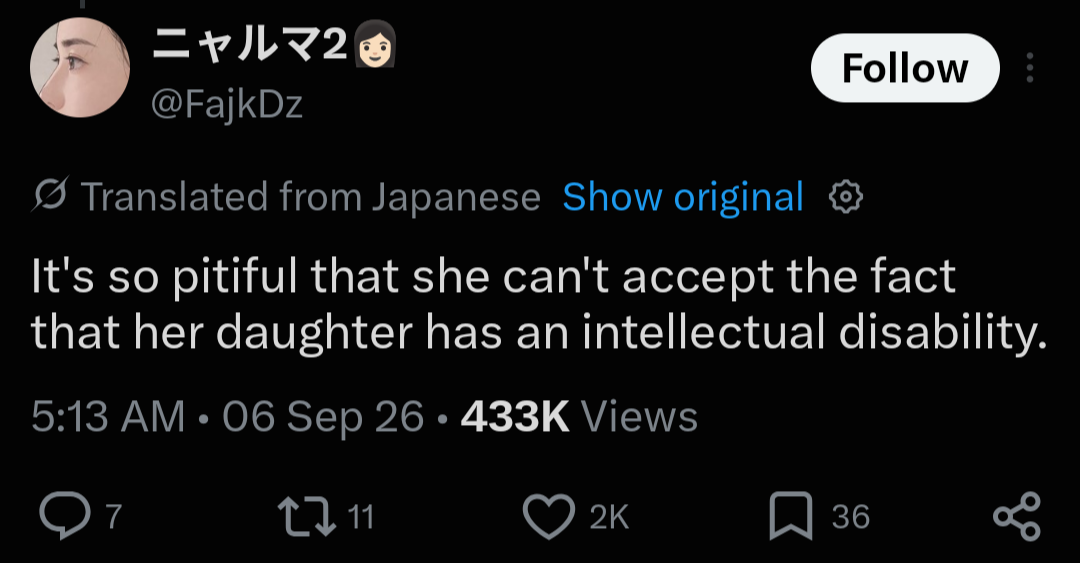This screenshot has width=1080, height=563.
Task: Click the bookmark count 36
Action: coord(851,516)
